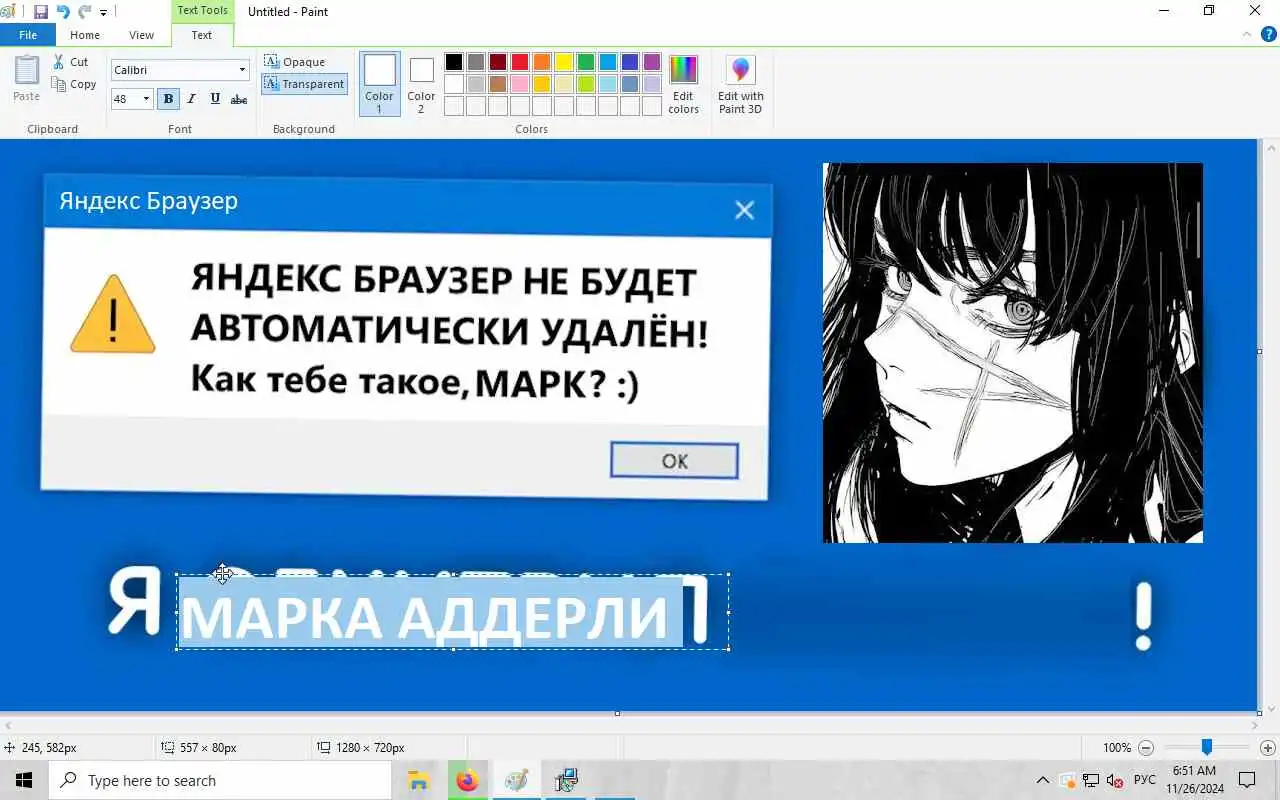Screen dimensions: 1280x800
Task: Click the Undo arrow icon
Action: (x=63, y=12)
